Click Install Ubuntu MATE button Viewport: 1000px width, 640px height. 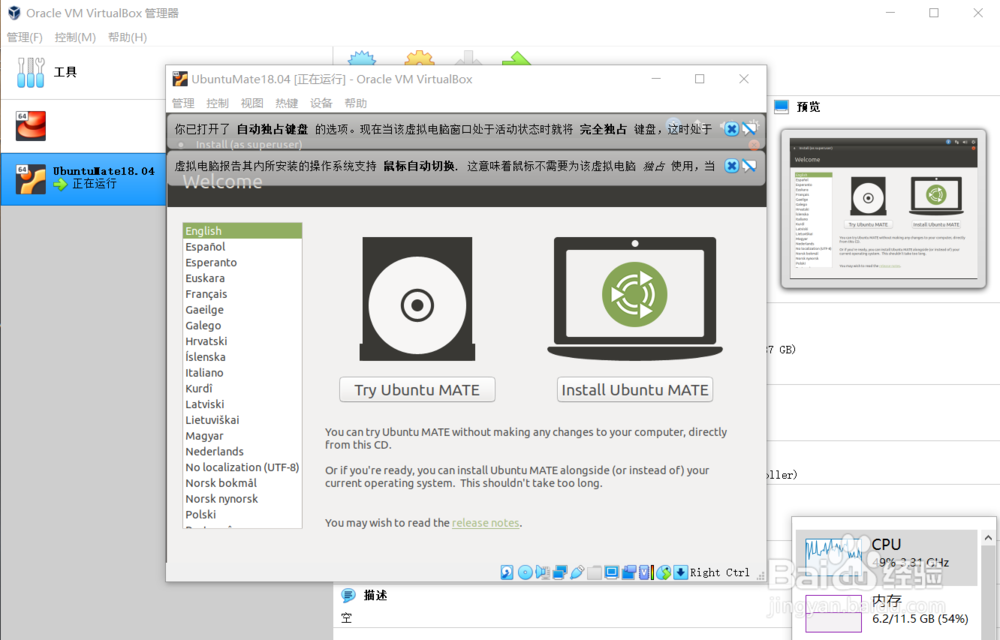[x=635, y=389]
